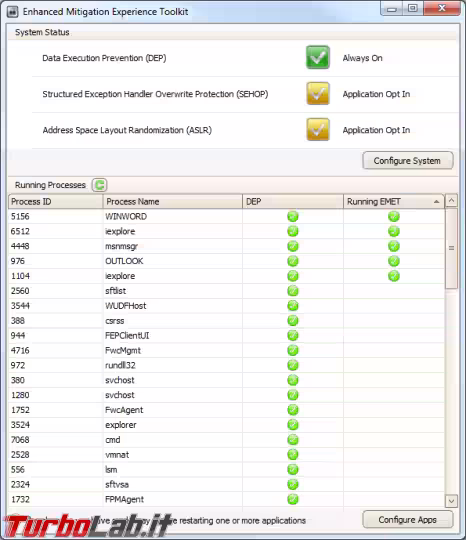Screen dimensions: 466x540
Task: Sort by DEP column header
Action: coord(293,201)
